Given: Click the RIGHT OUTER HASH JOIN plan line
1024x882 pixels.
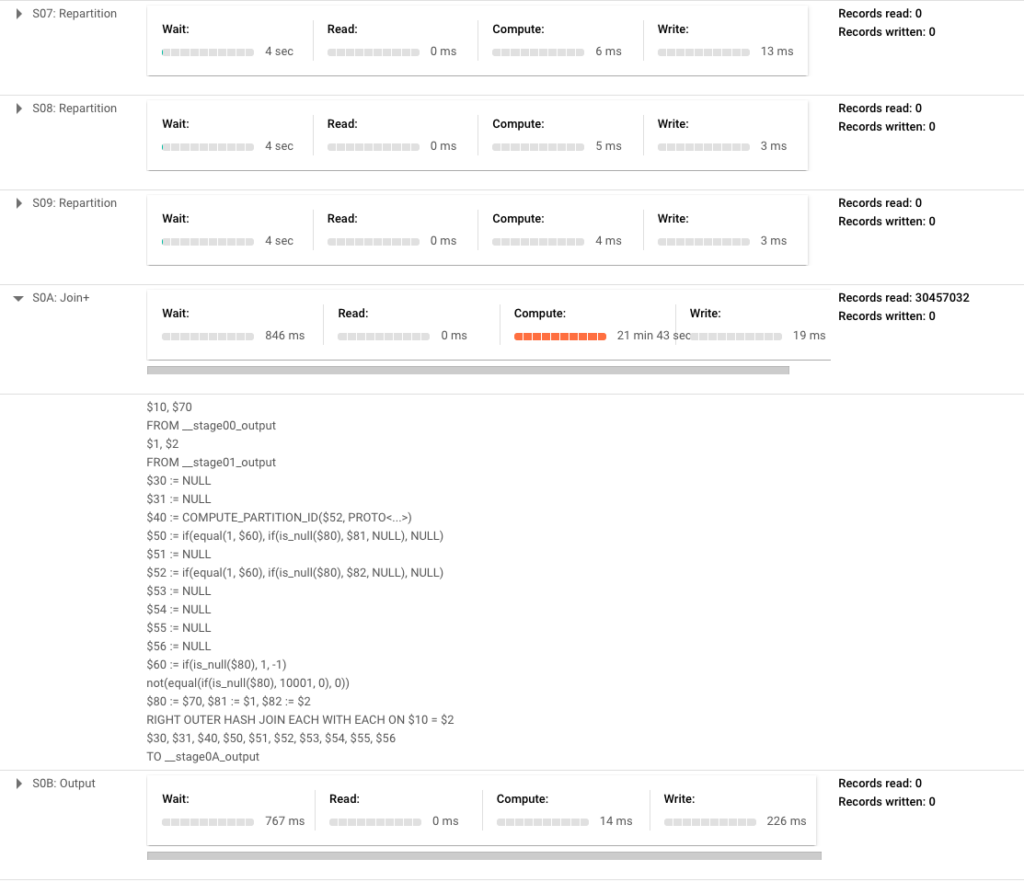Looking at the screenshot, I should click(x=302, y=719).
